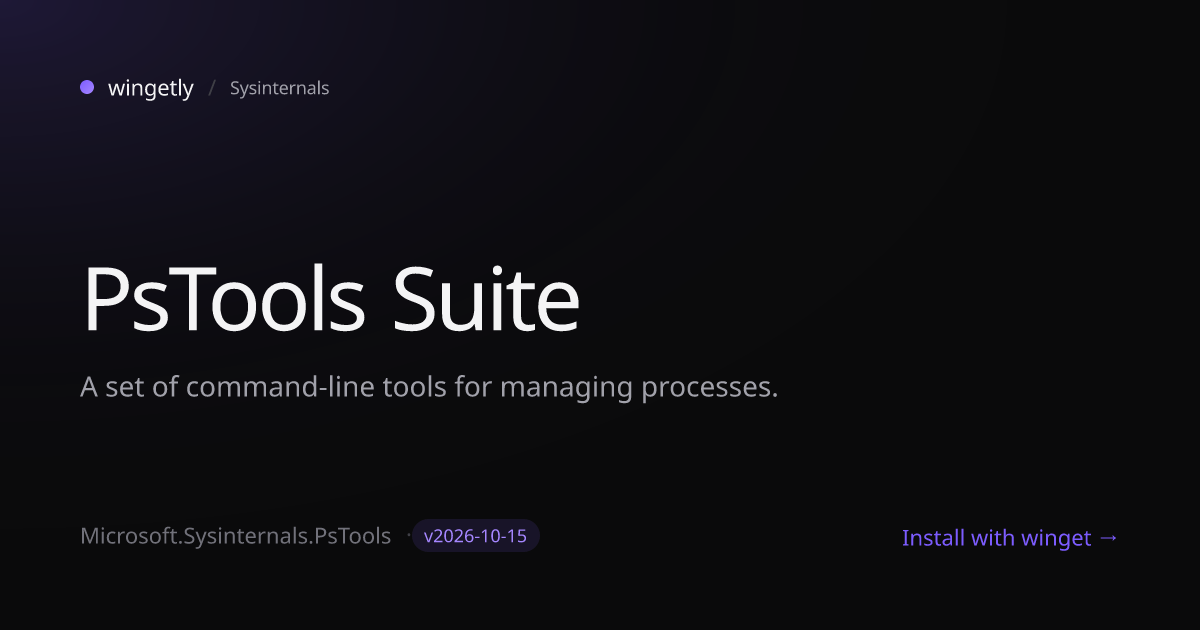Click the description "A set of command-line tools"
This screenshot has height=630, width=1200.
click(428, 388)
